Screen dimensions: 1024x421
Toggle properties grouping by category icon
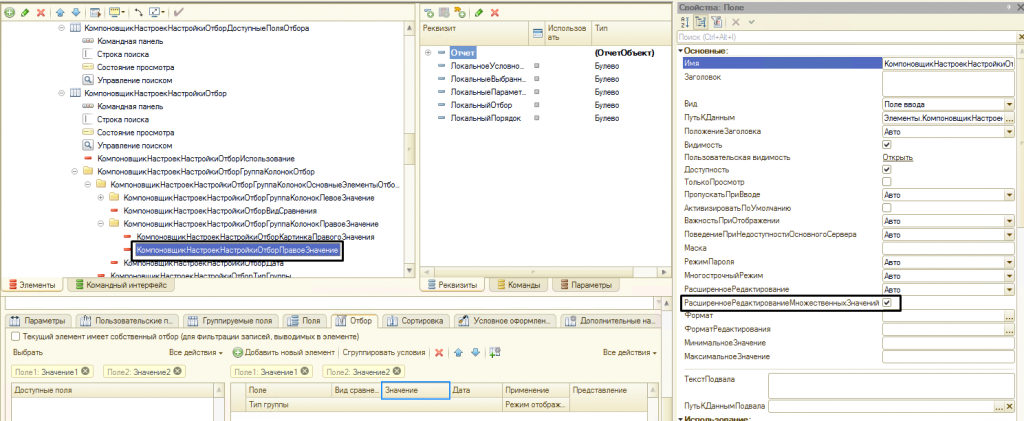(x=700, y=22)
